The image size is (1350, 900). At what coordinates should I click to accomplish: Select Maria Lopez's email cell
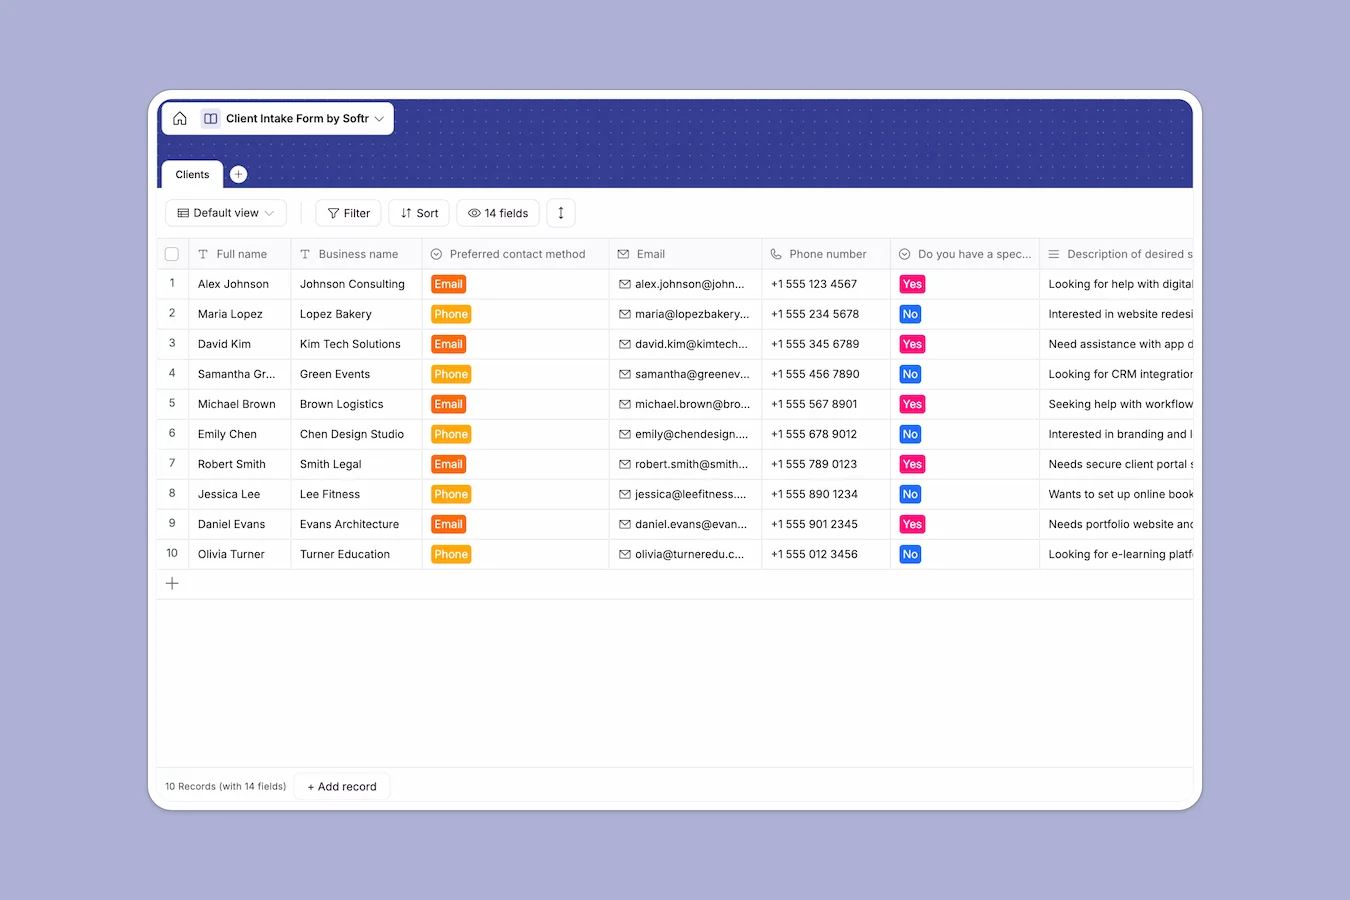[x=685, y=314]
